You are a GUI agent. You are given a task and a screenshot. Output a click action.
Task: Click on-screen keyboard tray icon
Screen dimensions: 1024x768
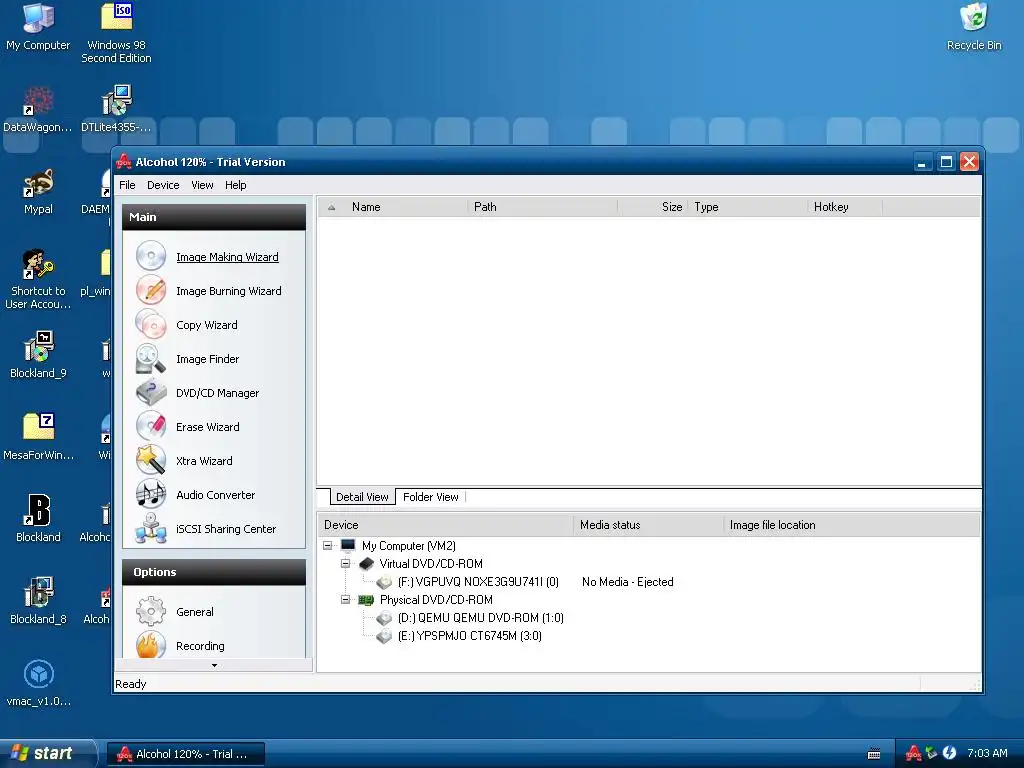[873, 754]
